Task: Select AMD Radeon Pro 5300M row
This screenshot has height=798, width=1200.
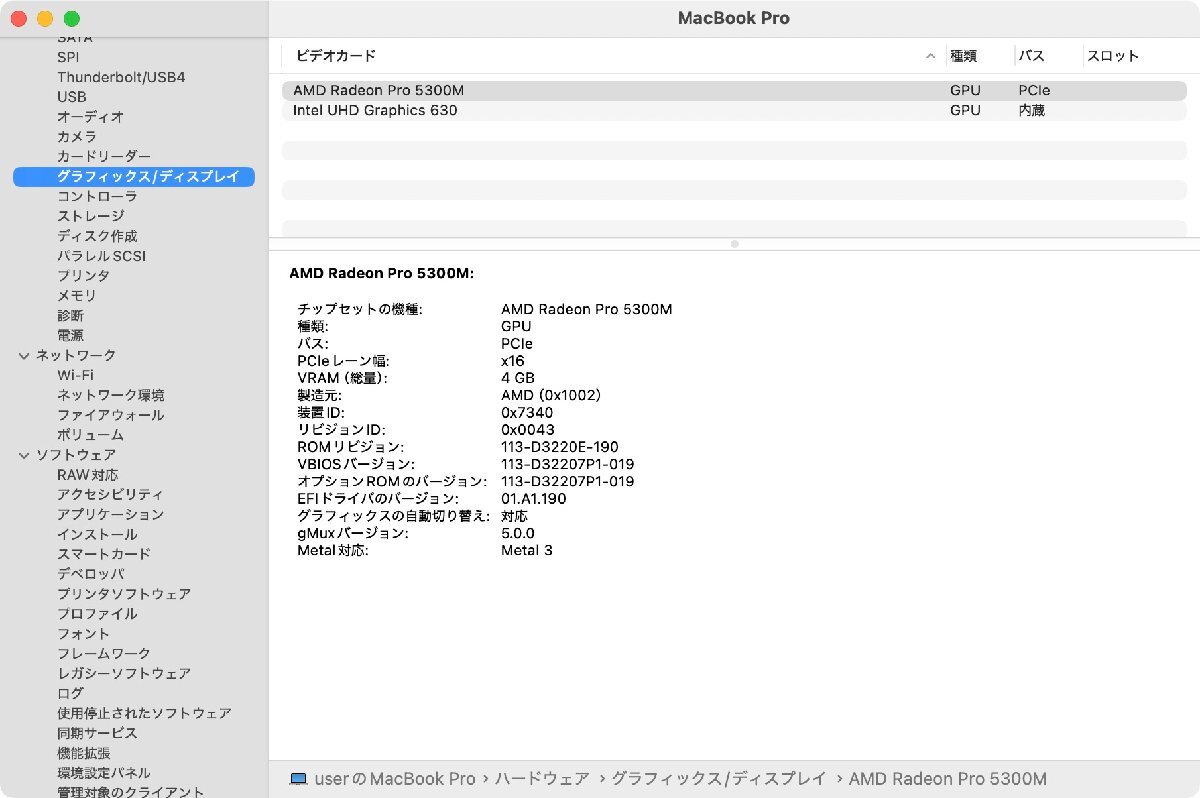Action: click(734, 90)
